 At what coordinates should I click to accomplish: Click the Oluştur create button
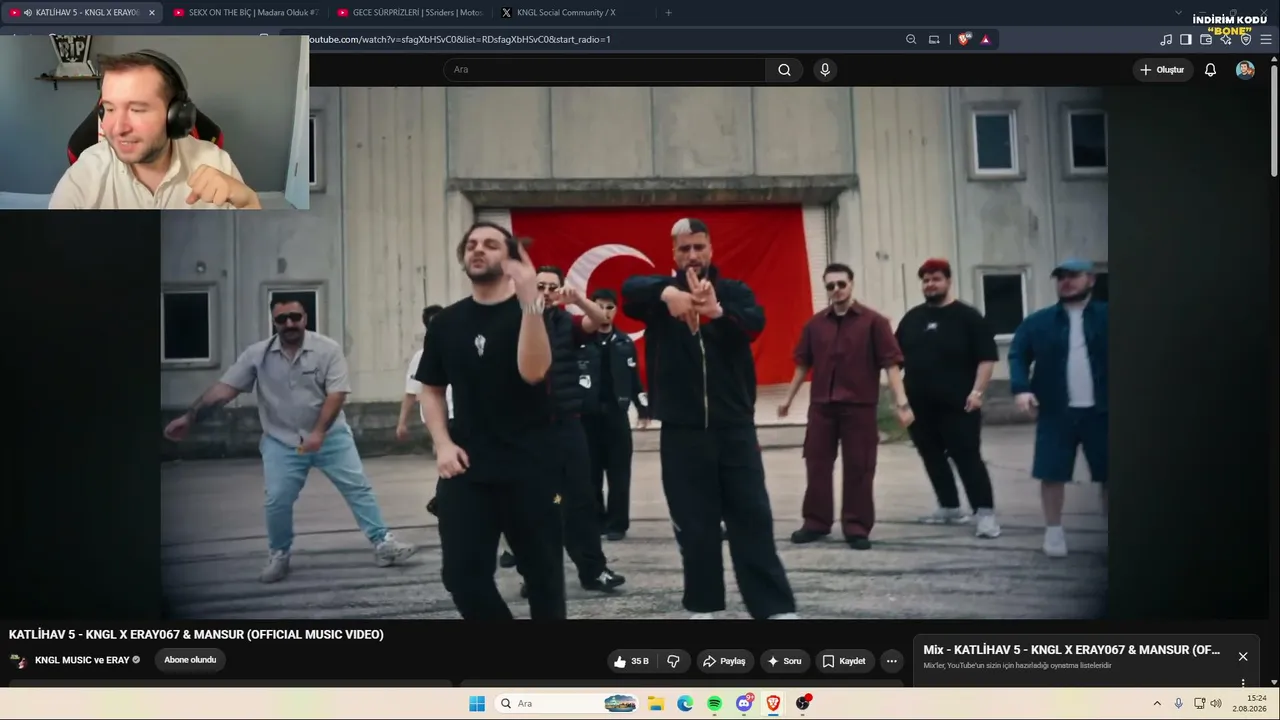pos(1162,70)
